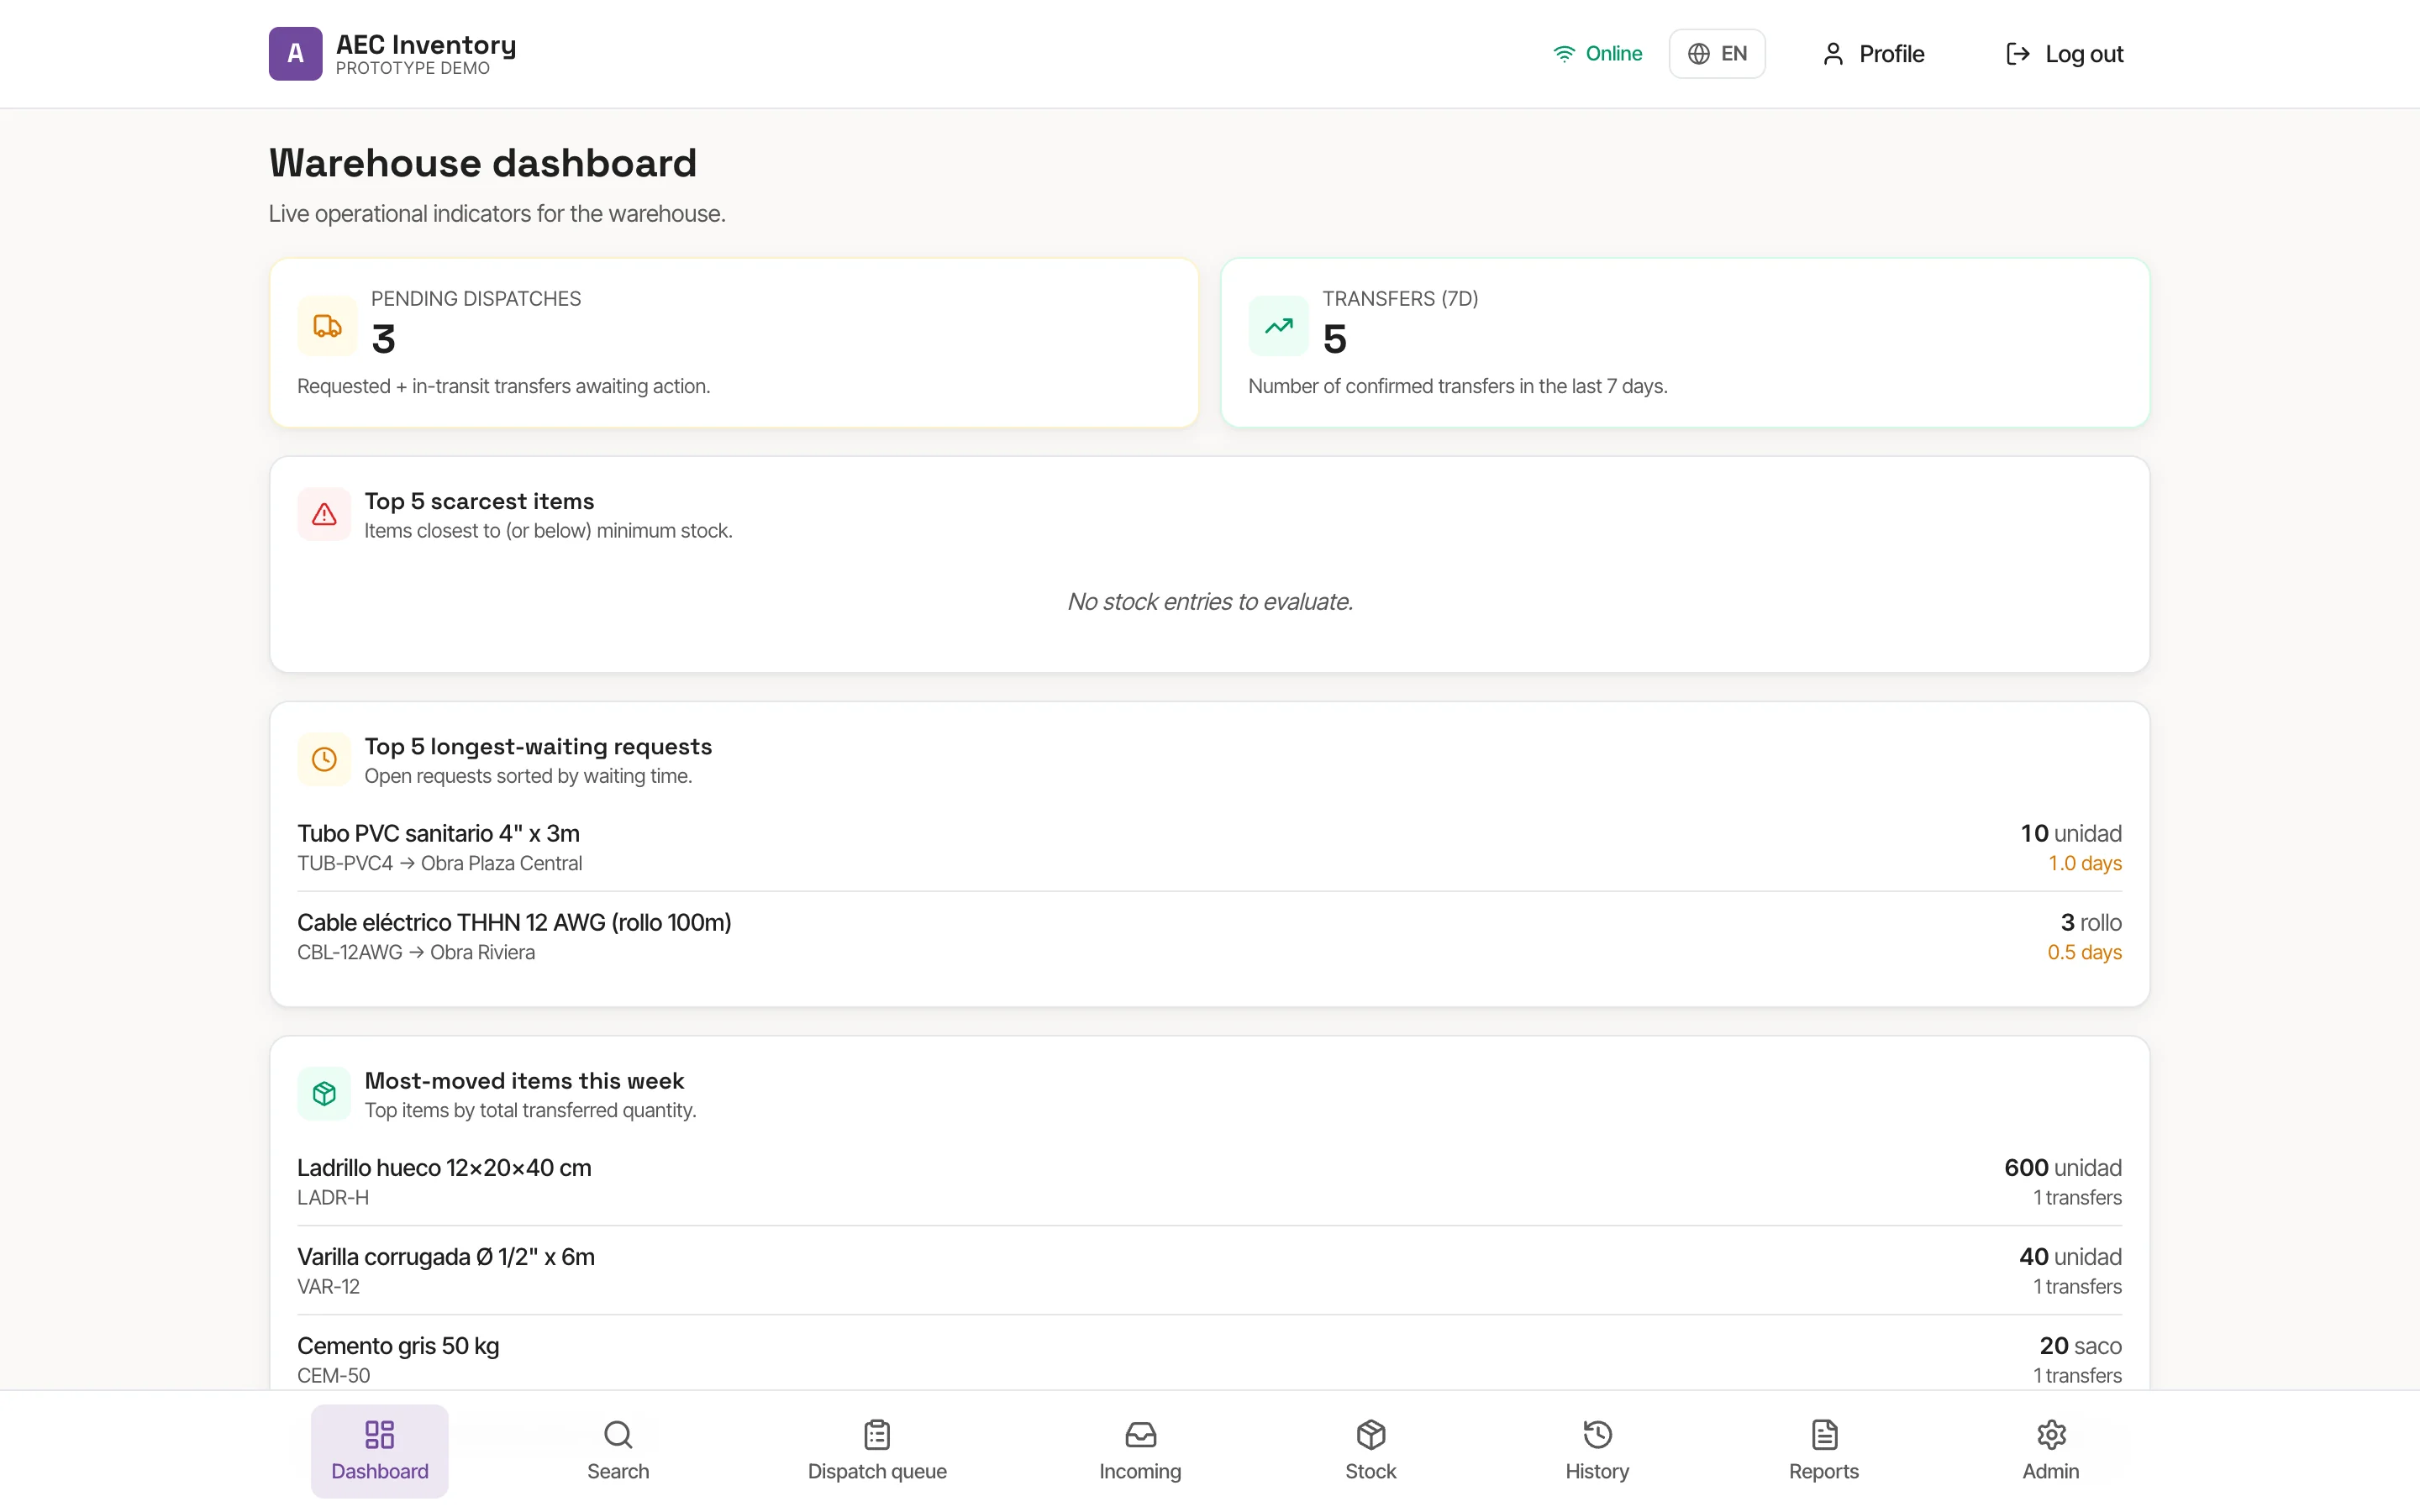Click the Varilla corrugada Ø 1/2" x 6m item

click(x=1209, y=1271)
